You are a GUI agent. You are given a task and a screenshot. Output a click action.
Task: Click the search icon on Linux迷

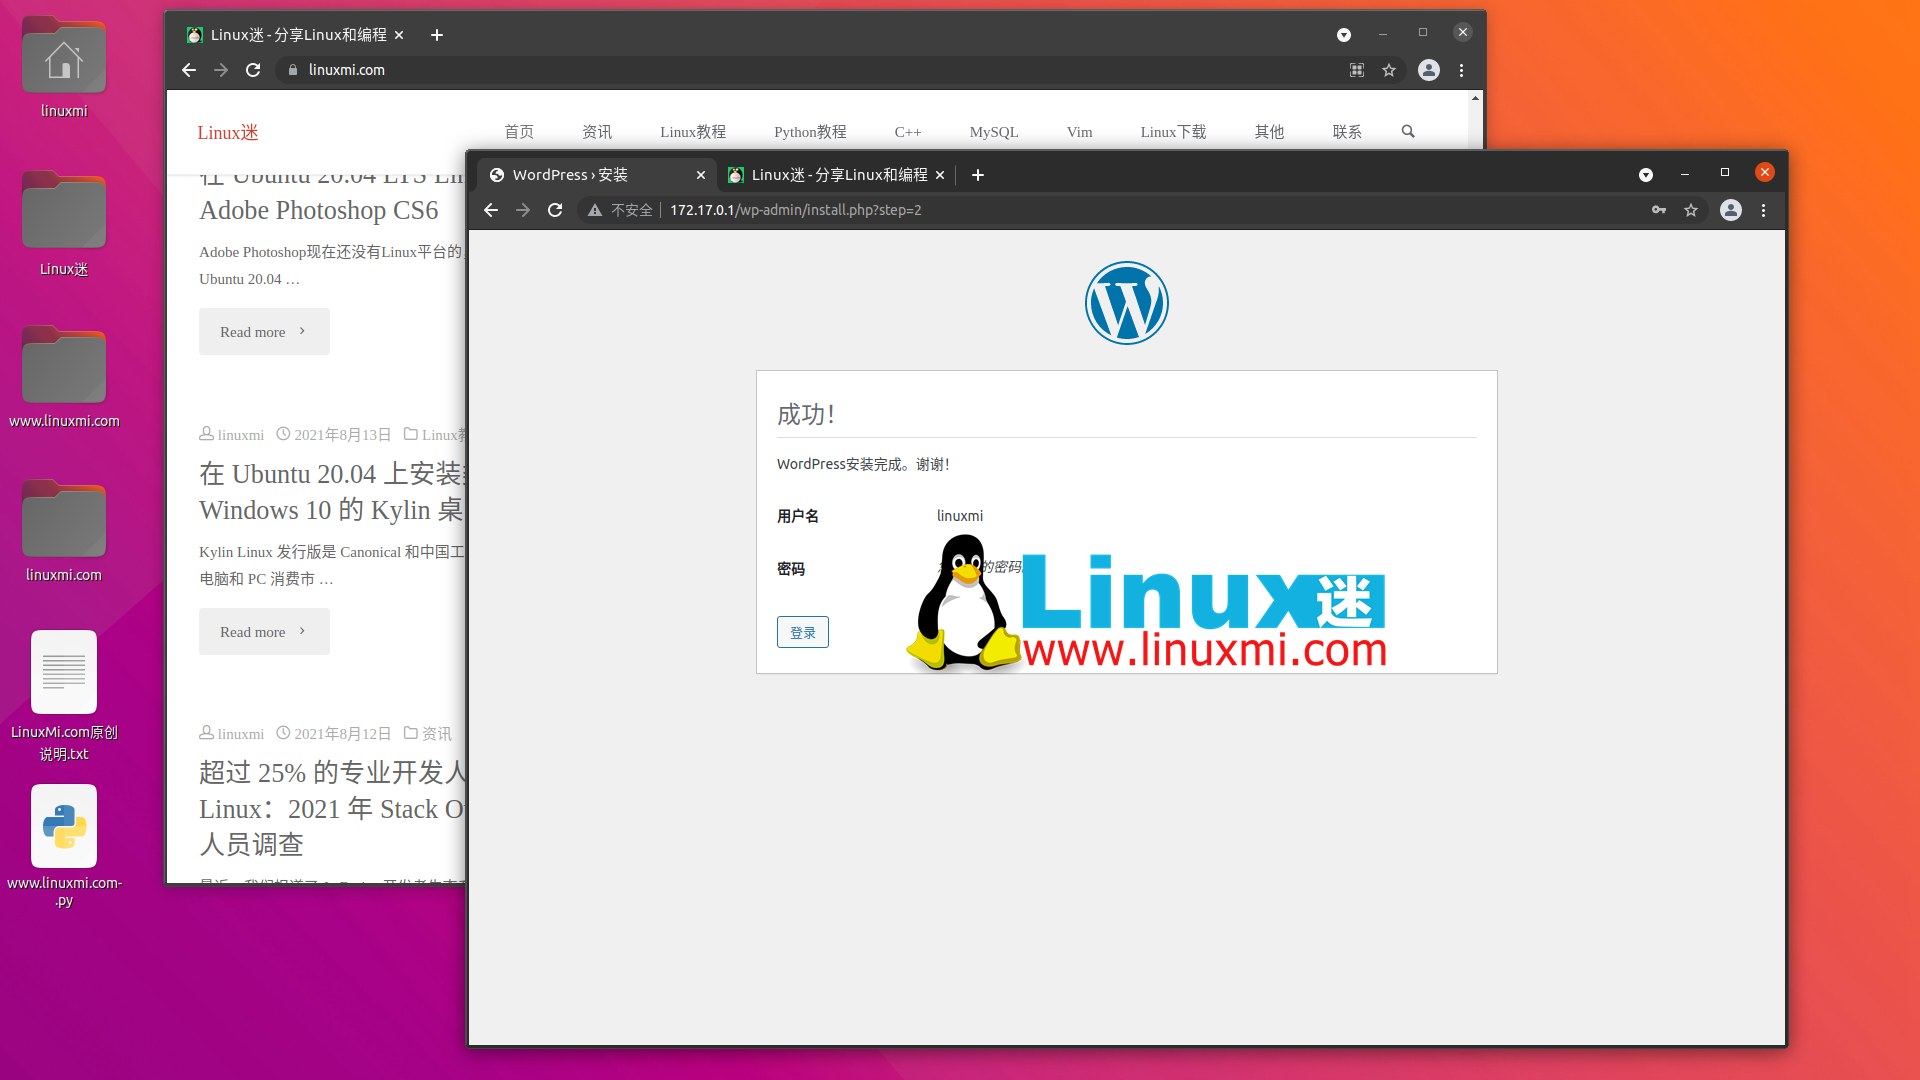(x=1408, y=131)
